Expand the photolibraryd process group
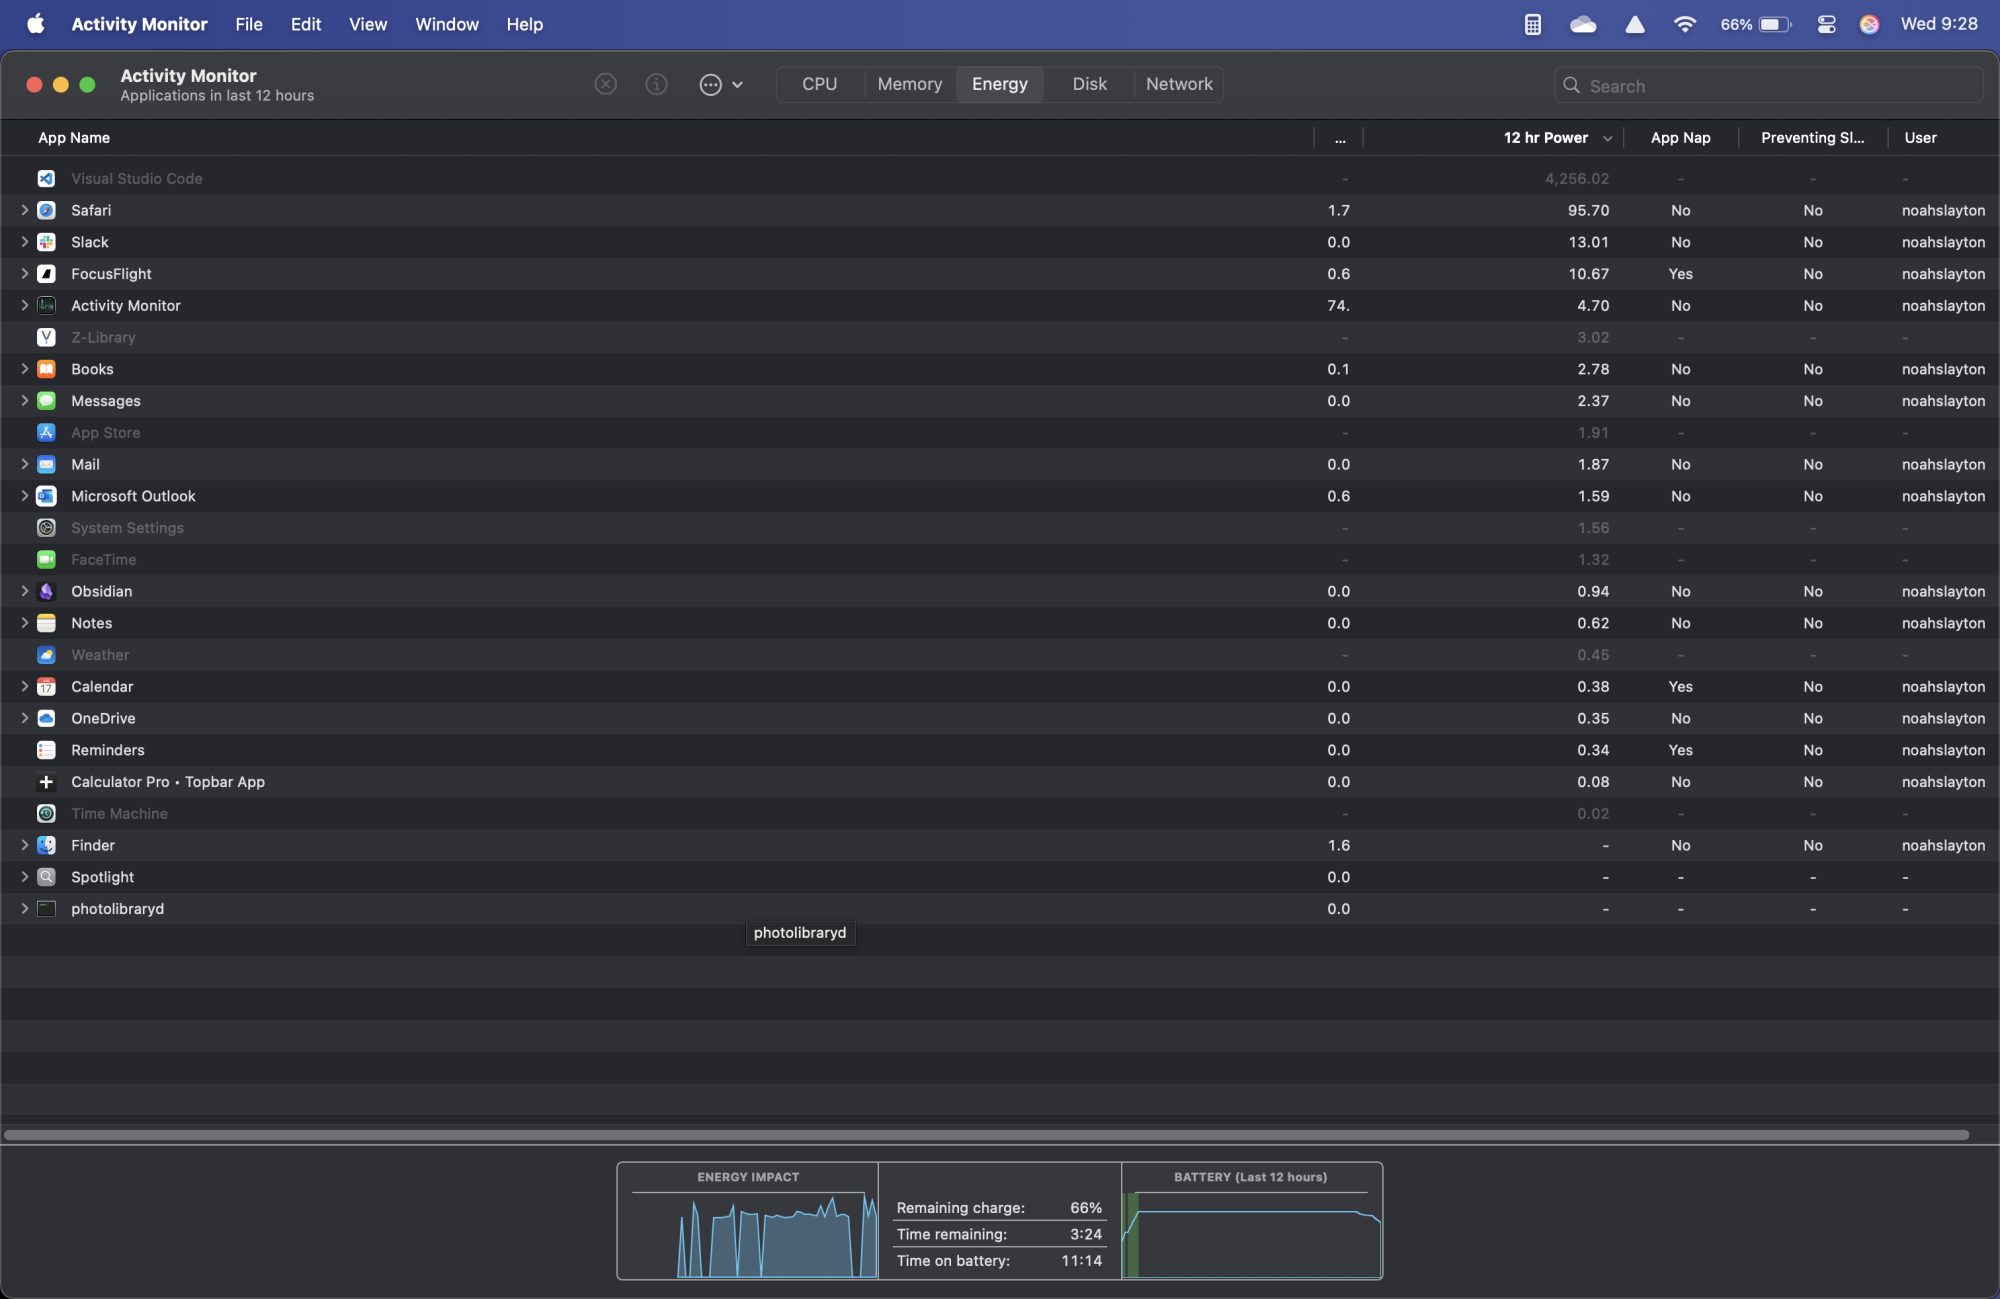The image size is (2000, 1299). coord(24,909)
